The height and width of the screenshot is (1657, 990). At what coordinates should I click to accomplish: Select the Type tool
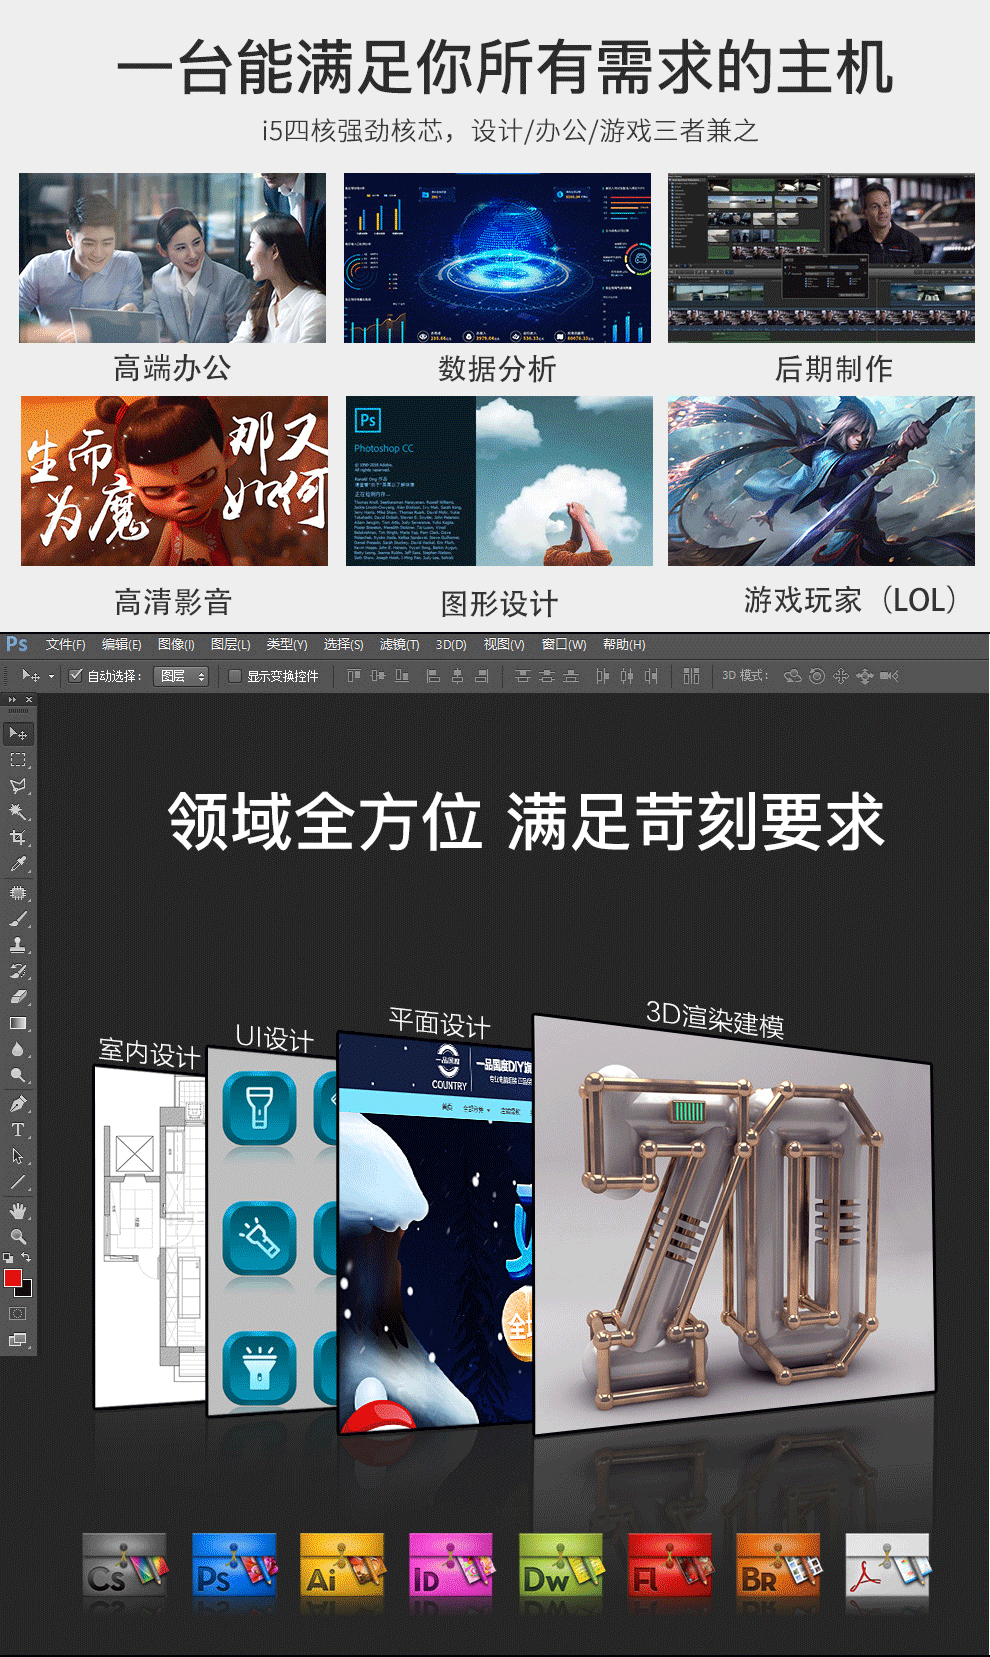(18, 1130)
